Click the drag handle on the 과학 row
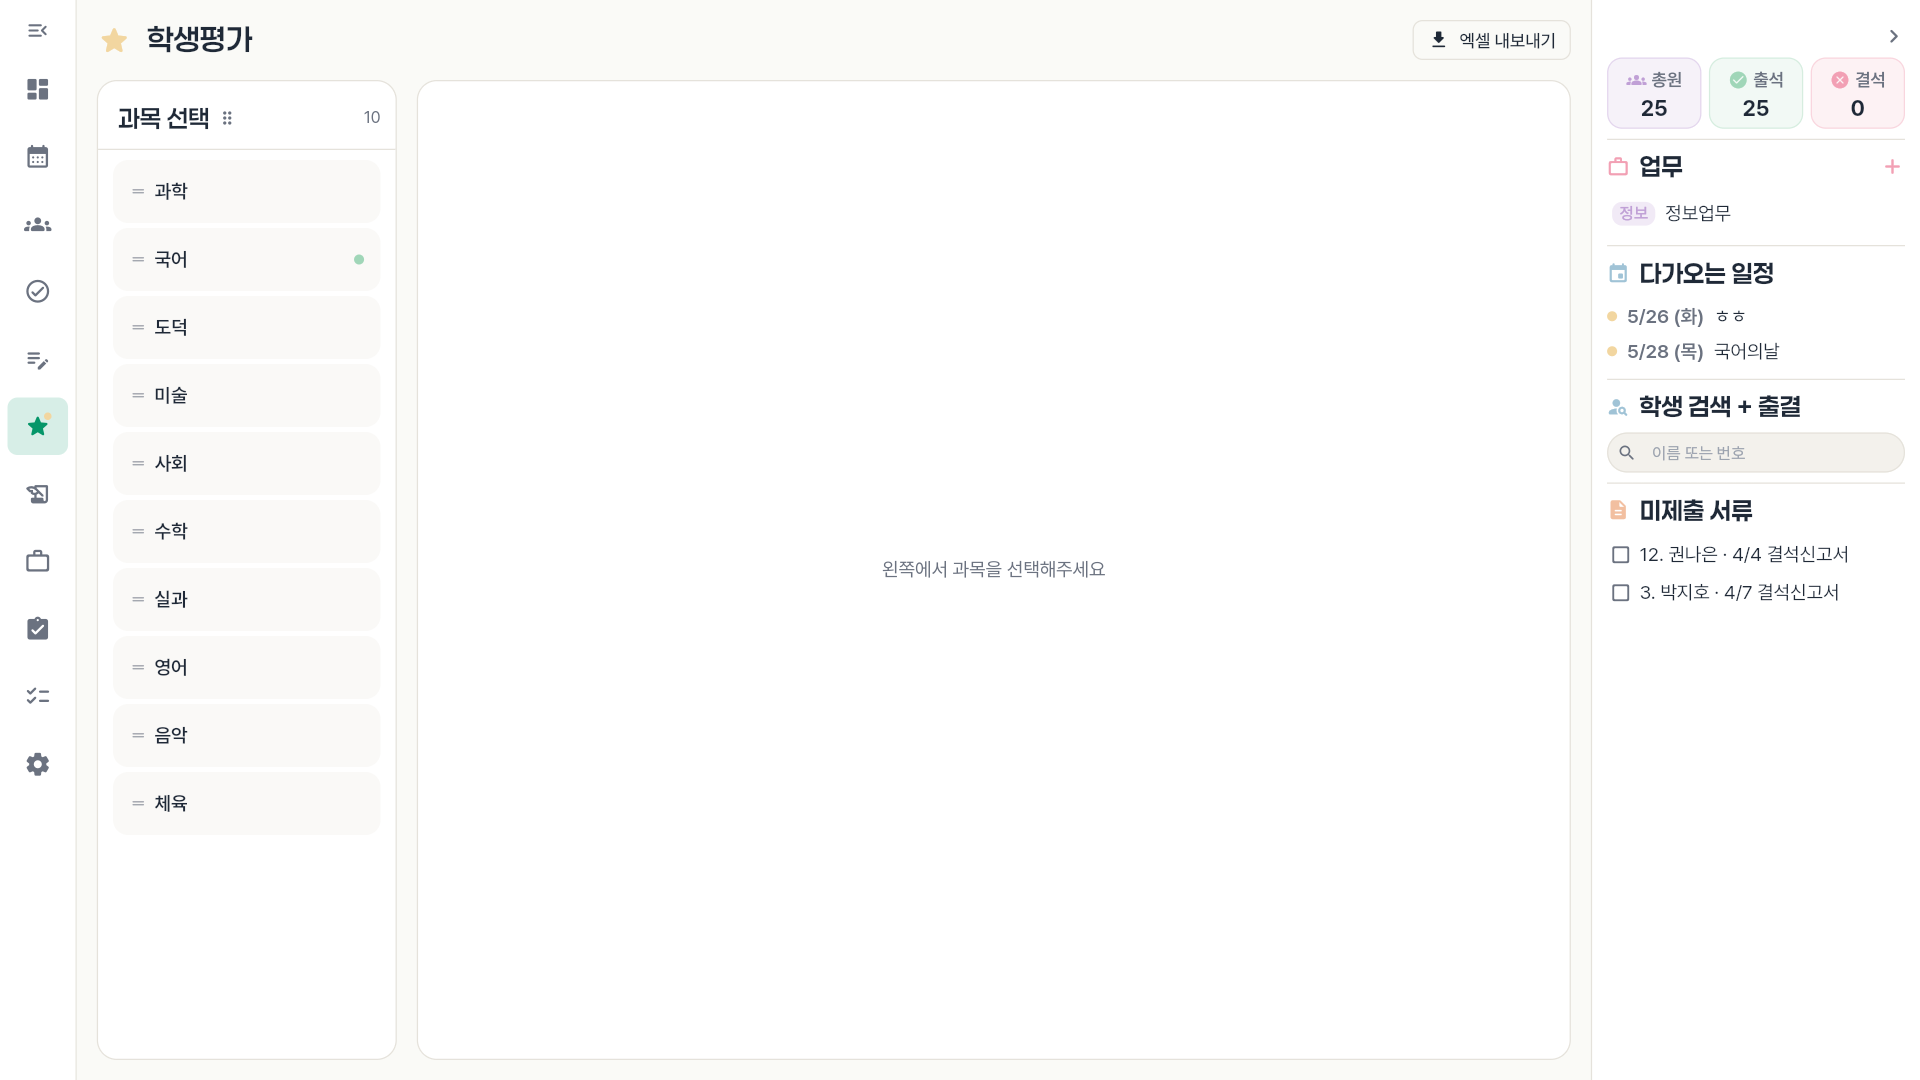This screenshot has height=1080, width=1920. [x=138, y=191]
